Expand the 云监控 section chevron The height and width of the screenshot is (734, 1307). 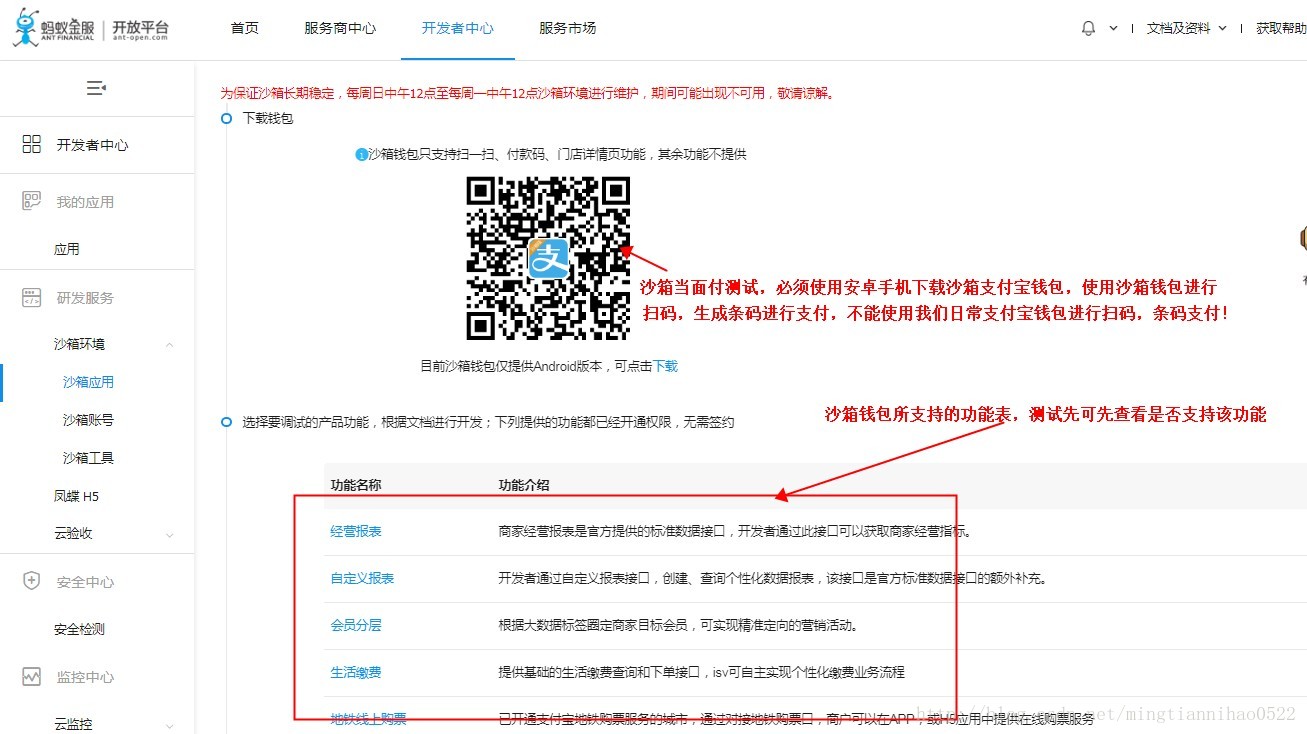coord(169,725)
